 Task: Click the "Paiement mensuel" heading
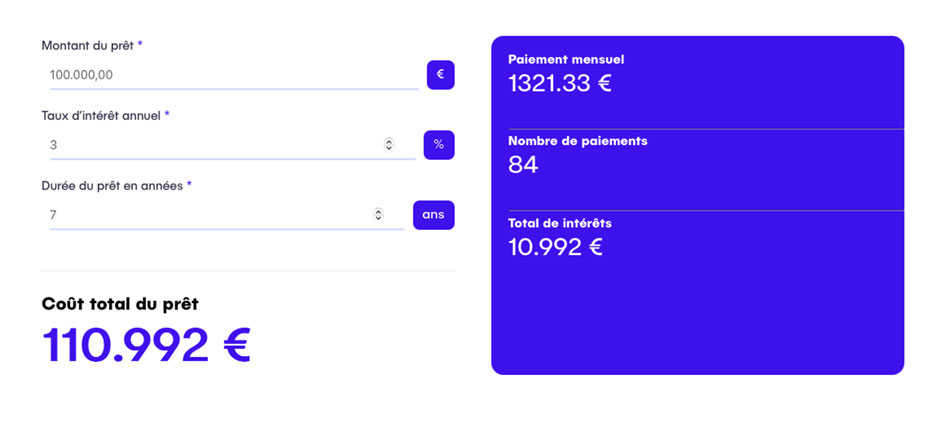point(566,60)
